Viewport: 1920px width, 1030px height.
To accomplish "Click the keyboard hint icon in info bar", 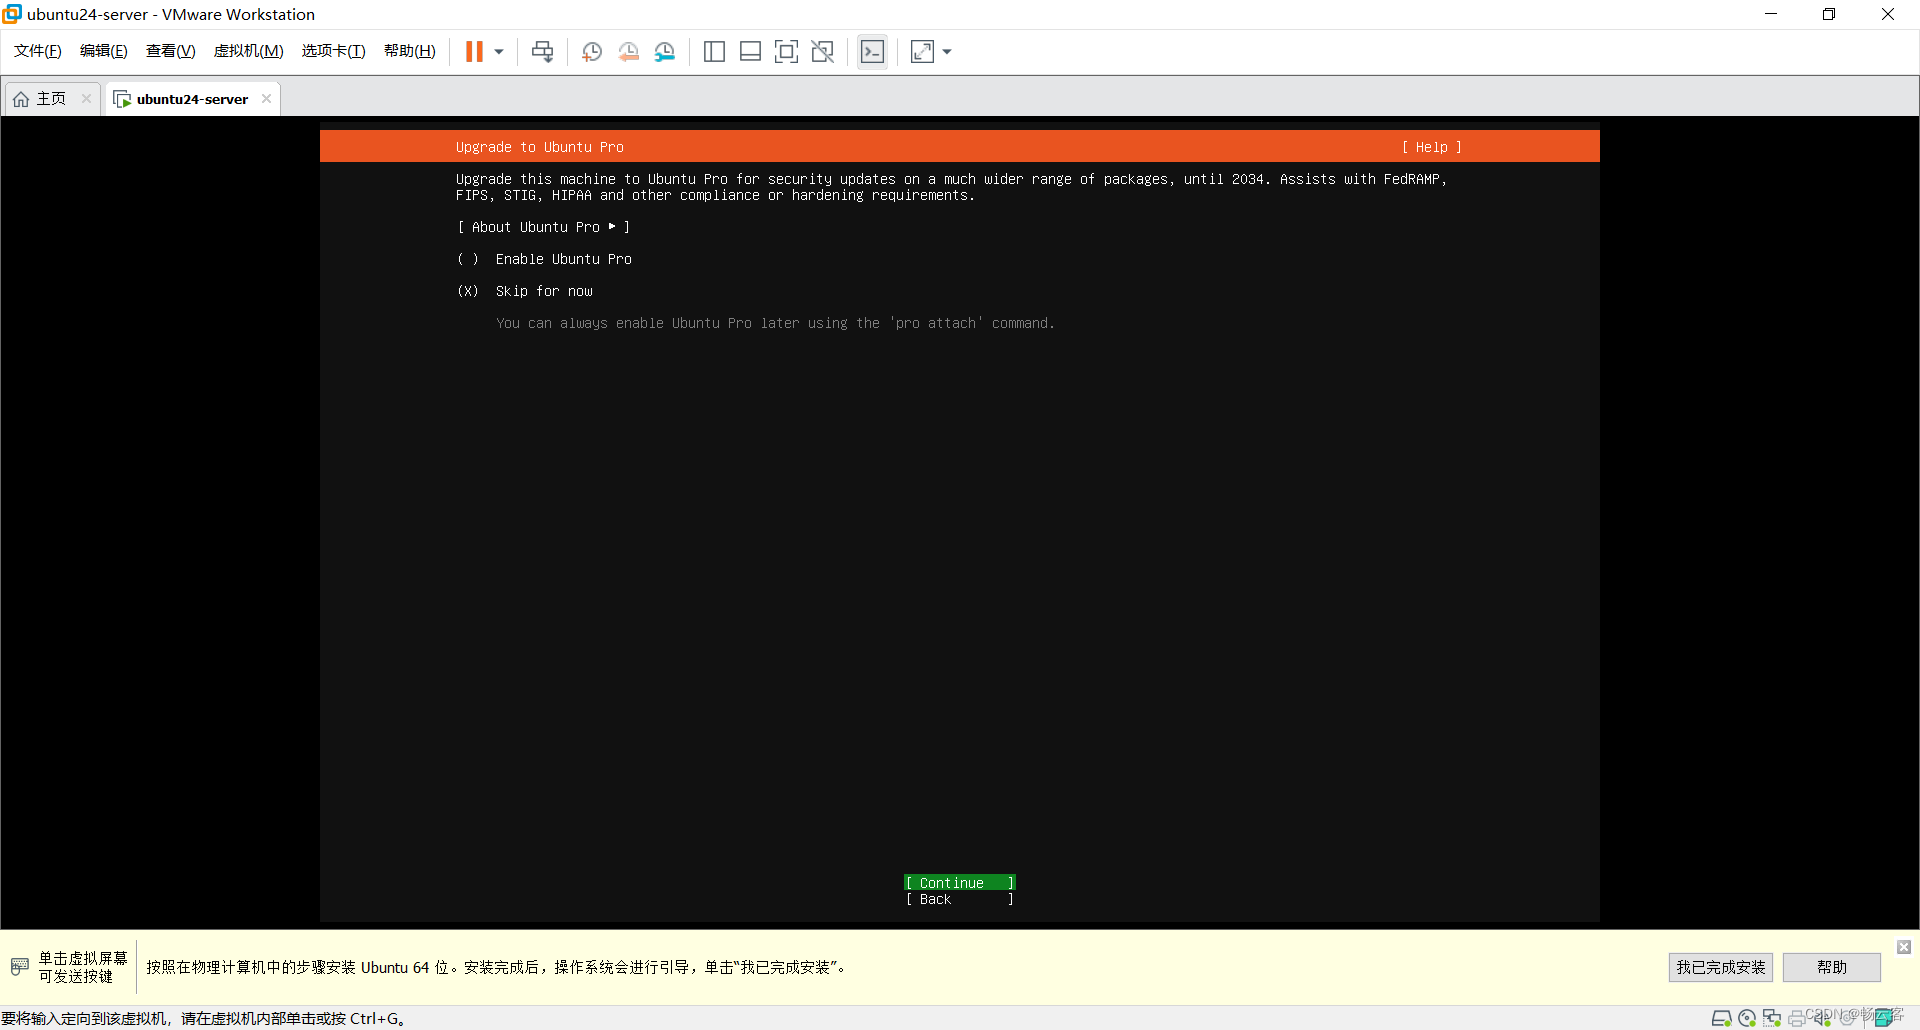I will [20, 967].
